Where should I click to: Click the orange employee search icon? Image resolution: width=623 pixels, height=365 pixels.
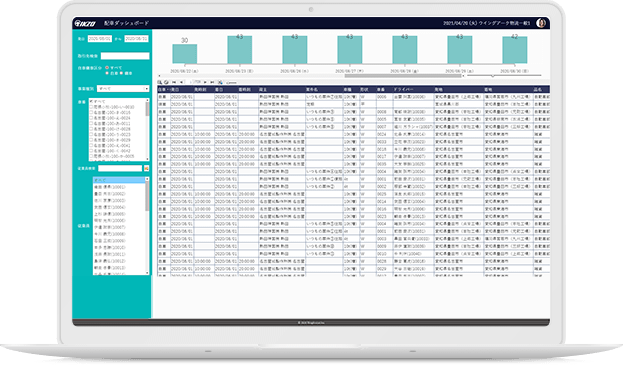coord(146,168)
